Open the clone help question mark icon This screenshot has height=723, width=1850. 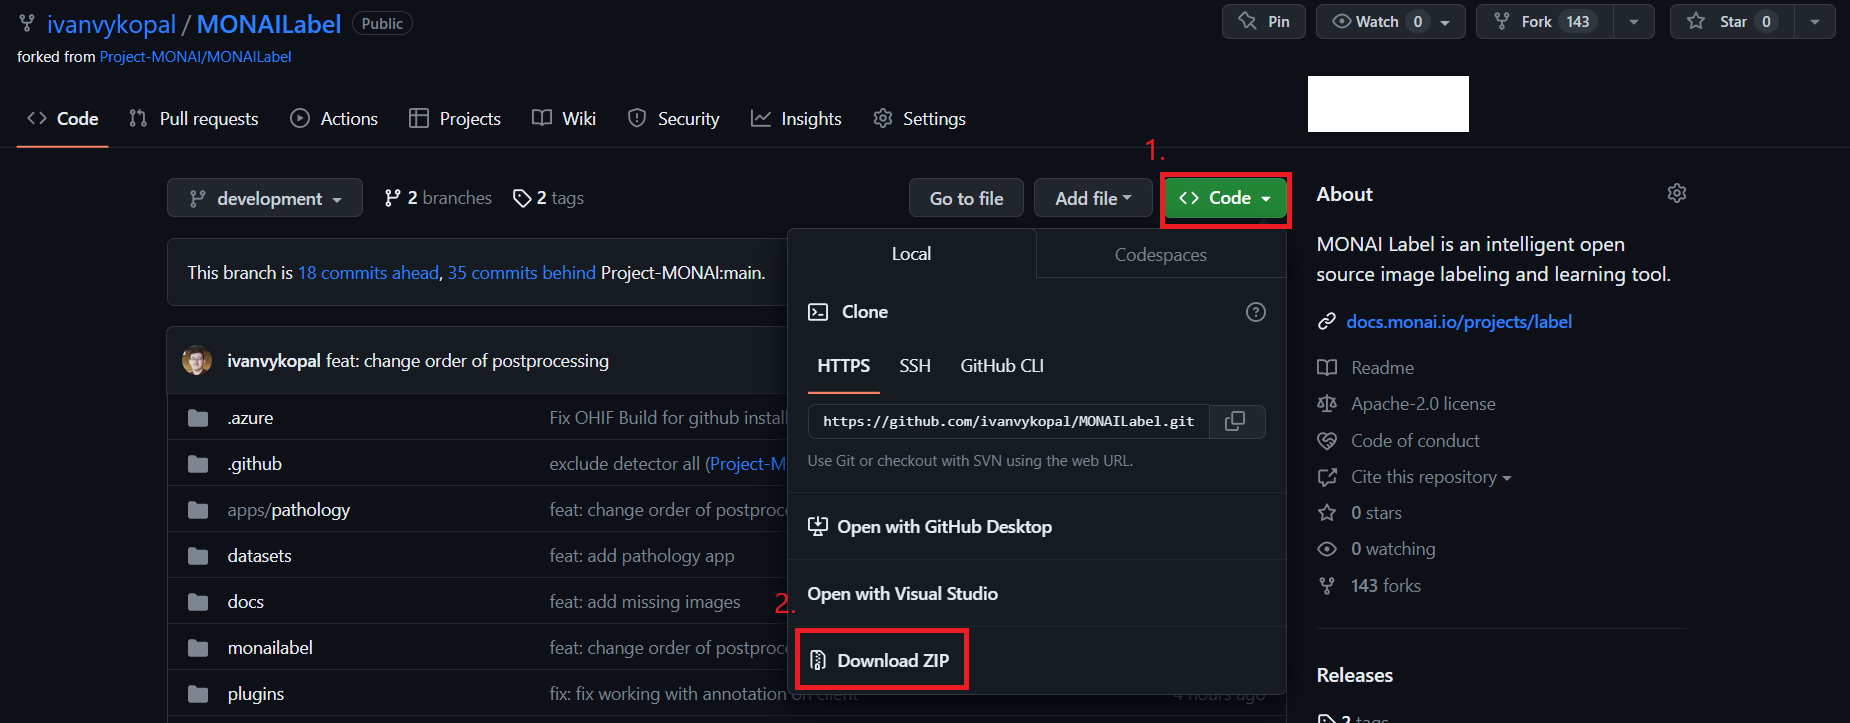click(x=1256, y=312)
